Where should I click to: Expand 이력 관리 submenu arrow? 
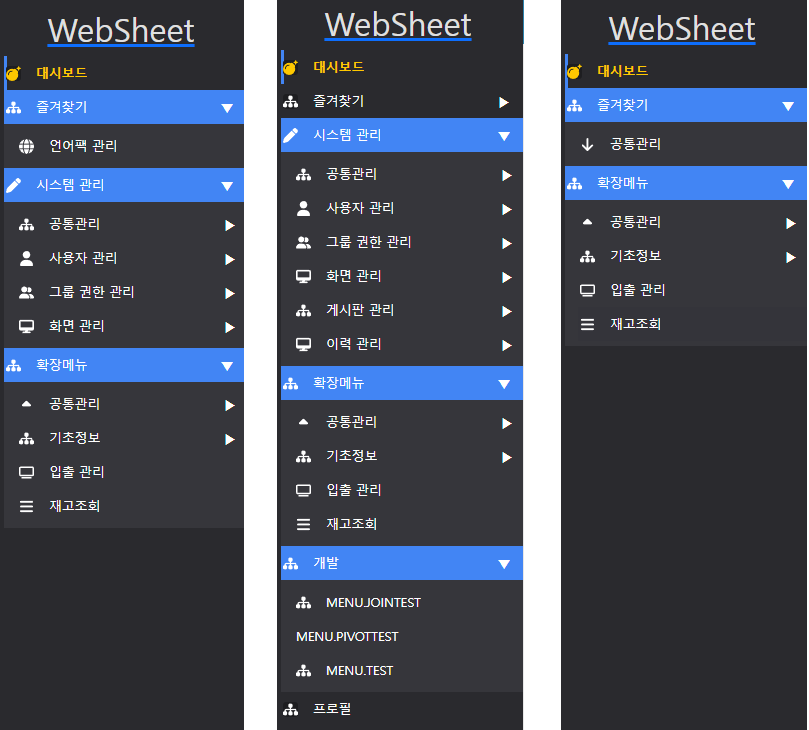(x=507, y=345)
